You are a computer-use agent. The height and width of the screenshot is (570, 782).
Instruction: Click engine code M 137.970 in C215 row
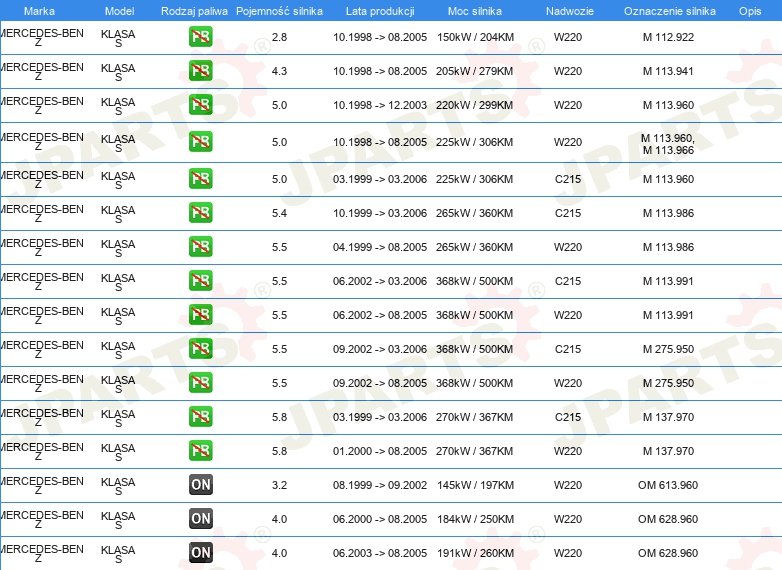coord(668,416)
